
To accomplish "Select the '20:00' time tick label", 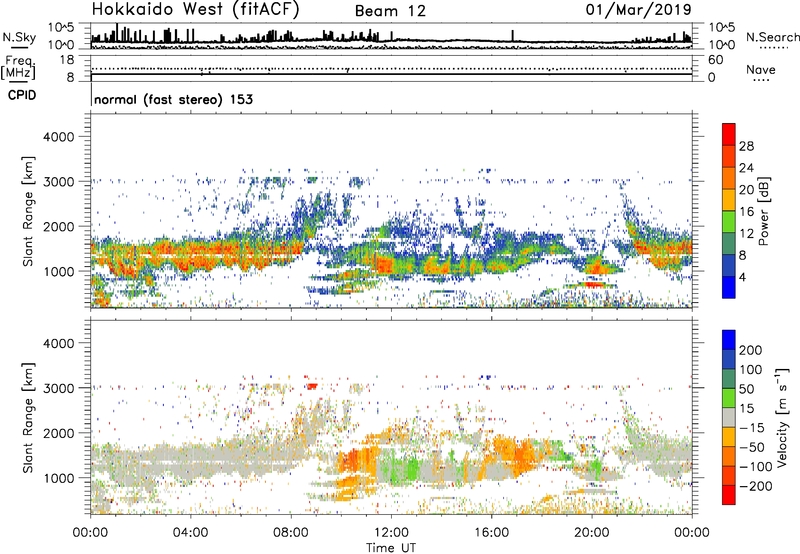I will pos(591,533).
